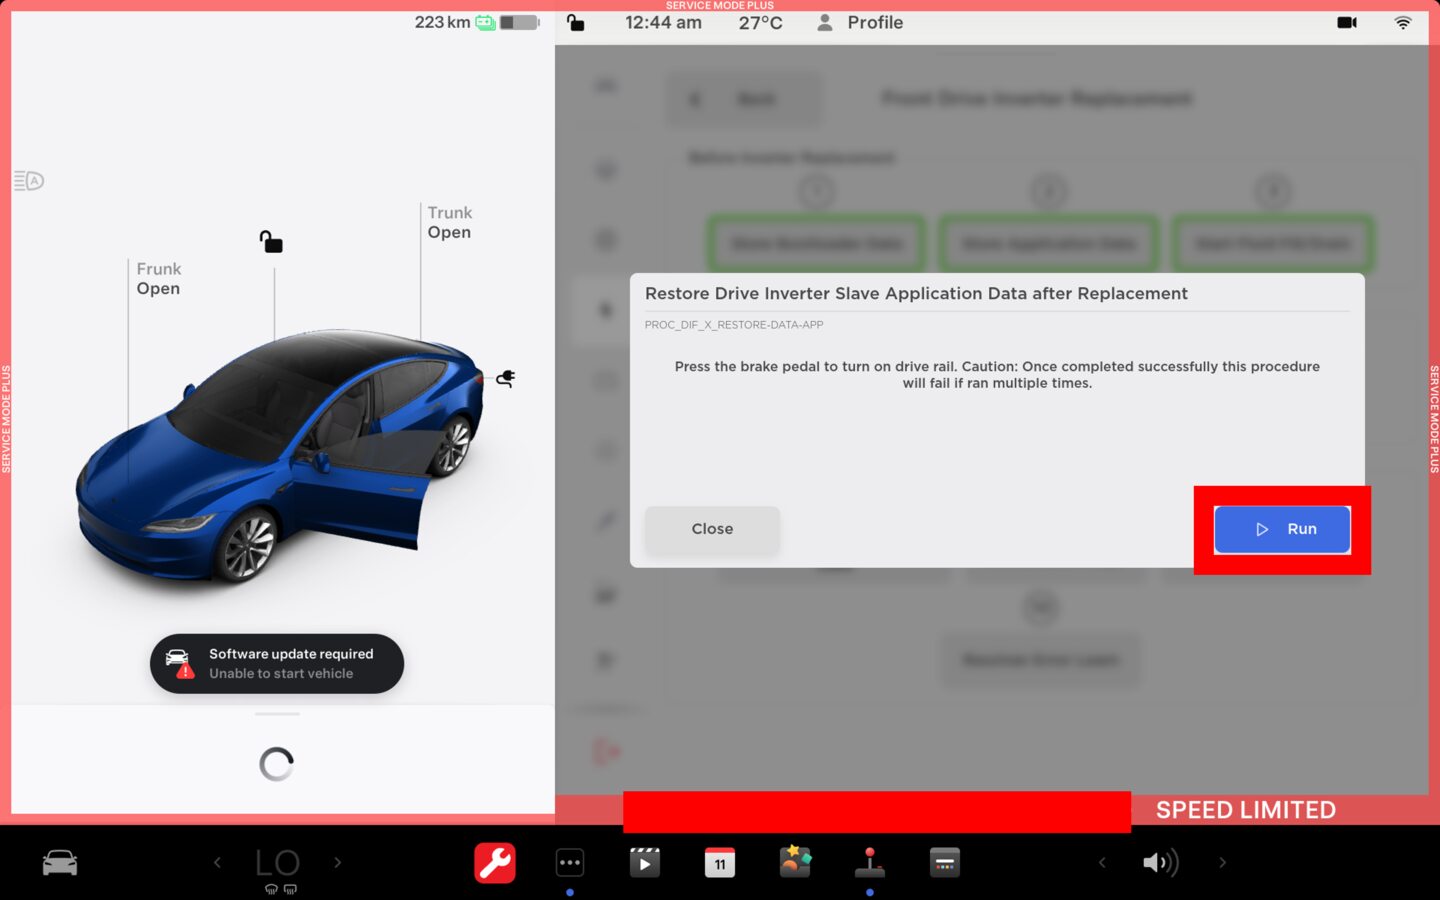Toggle the door lock icon above car
This screenshot has height=900, width=1440.
271,242
